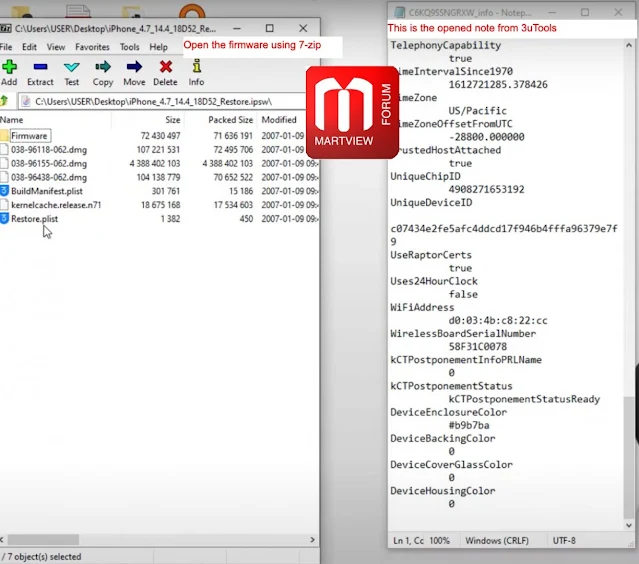Click the Notepad vertical scrollbar thumb
The image size is (639, 564).
(x=629, y=456)
